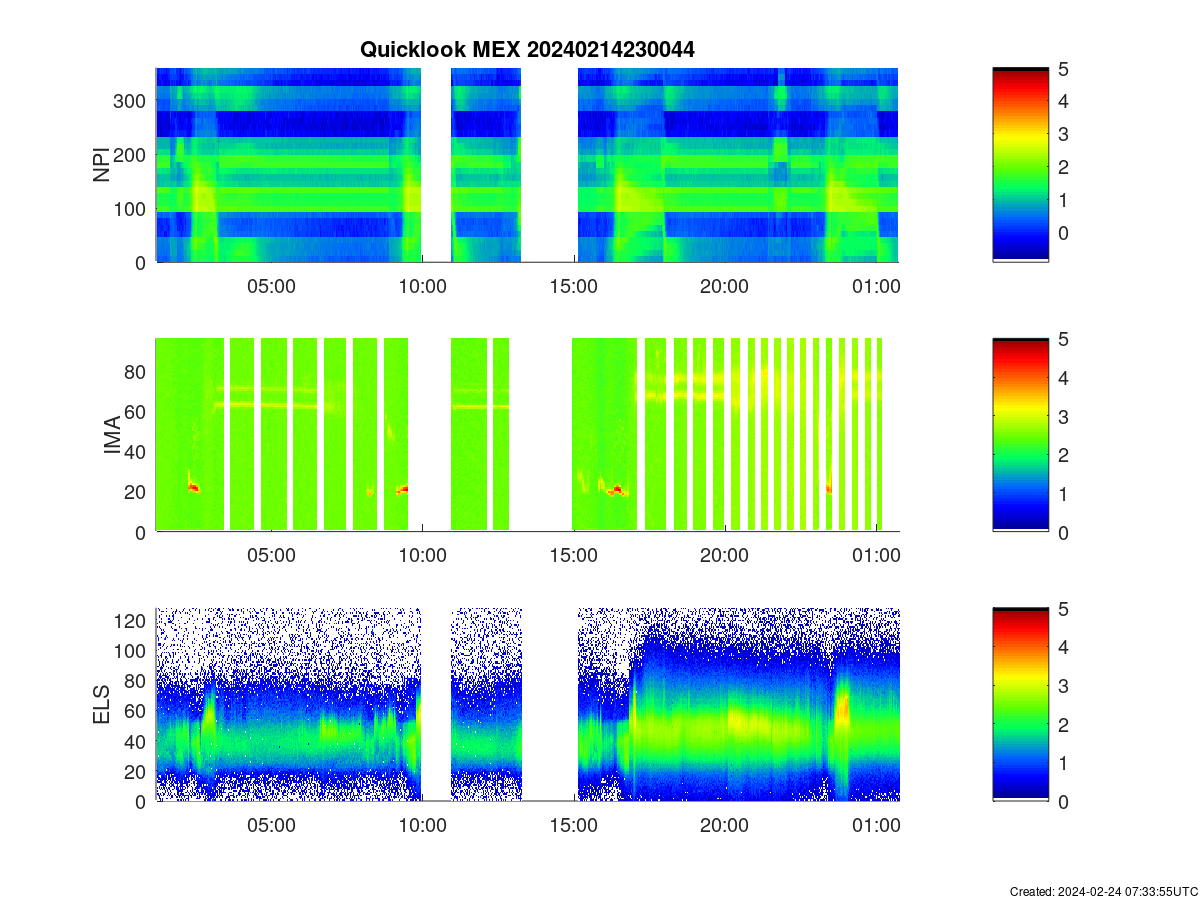Click the 80 tick on ELS axis
Image resolution: width=1200 pixels, height=900 pixels.
point(136,681)
